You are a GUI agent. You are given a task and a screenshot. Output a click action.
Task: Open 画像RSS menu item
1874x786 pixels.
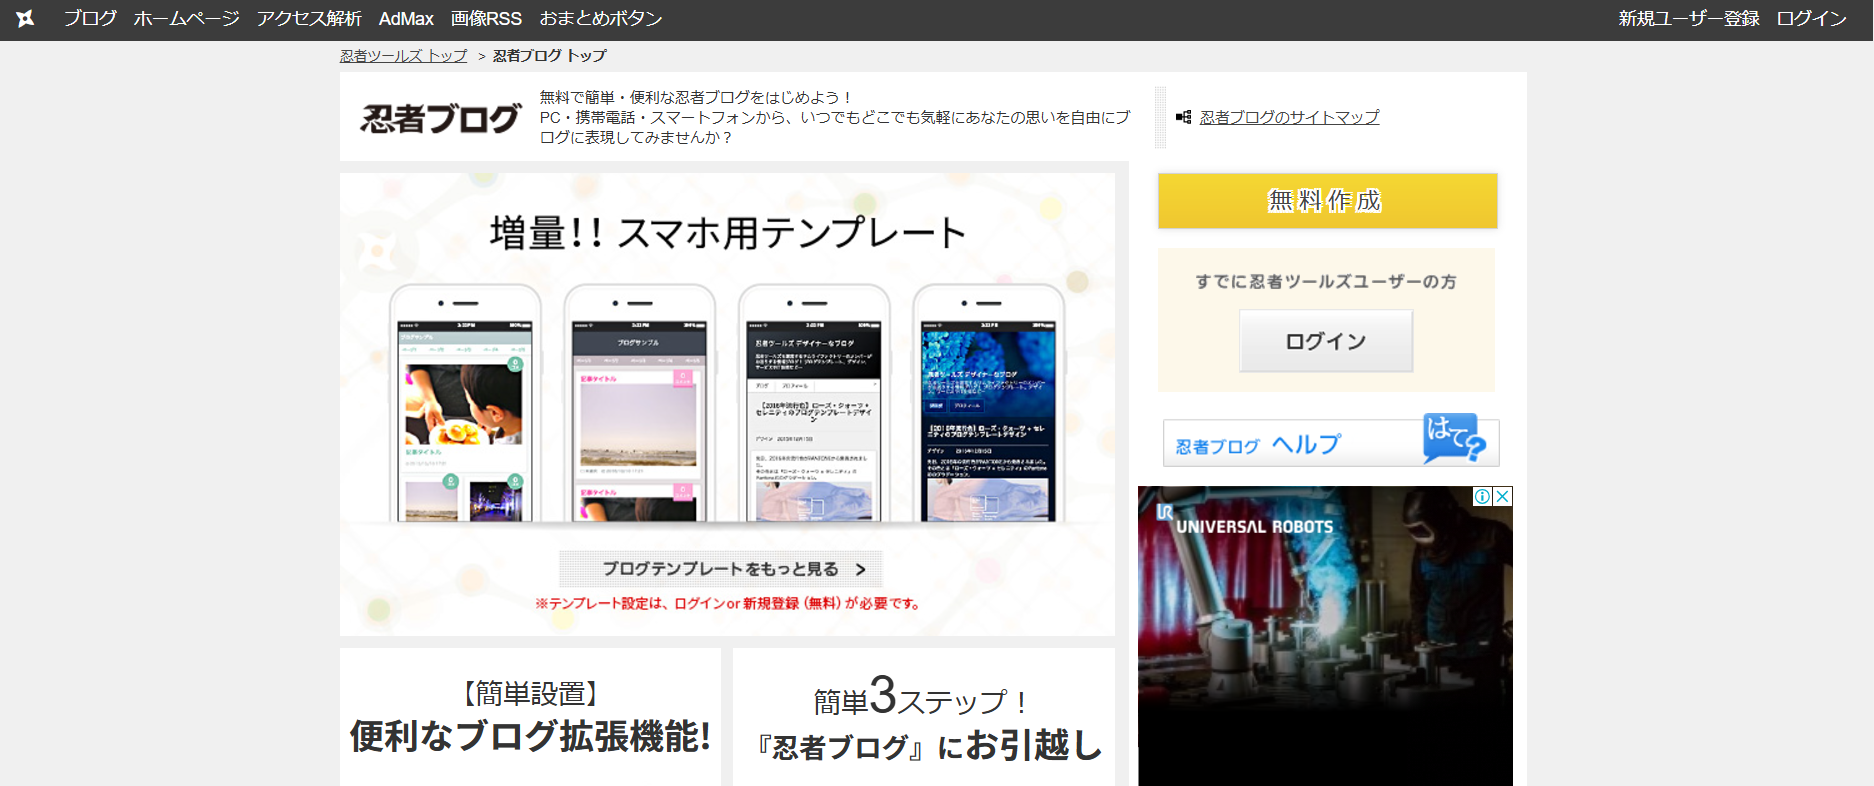[x=486, y=19]
